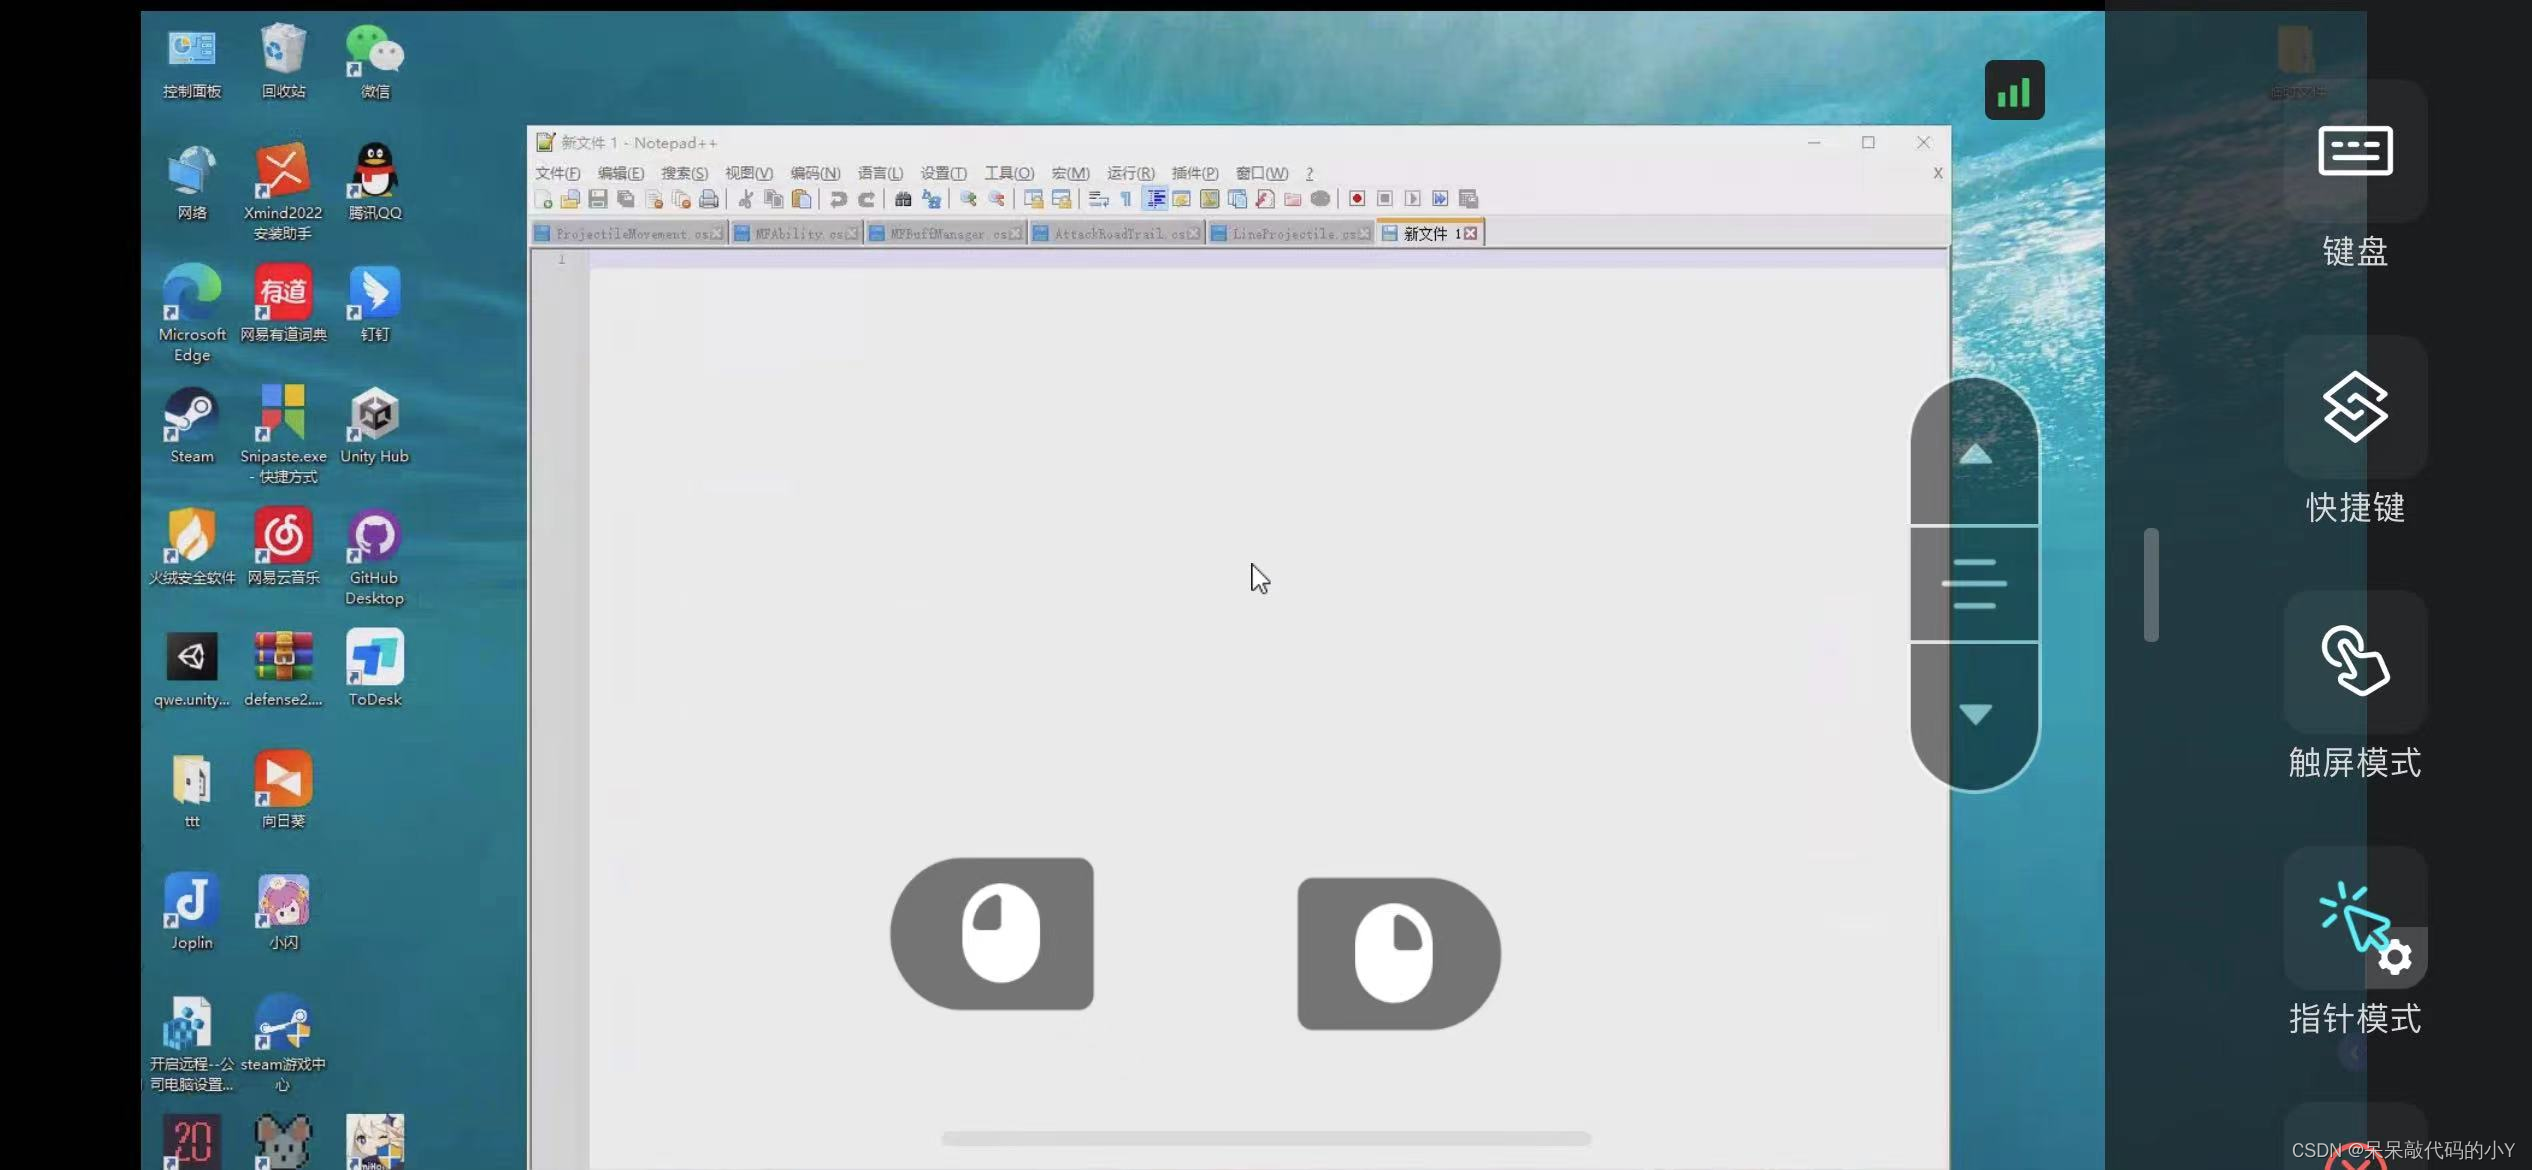Click the Redo toolbar icon
This screenshot has height=1170, width=2532.
[x=866, y=199]
